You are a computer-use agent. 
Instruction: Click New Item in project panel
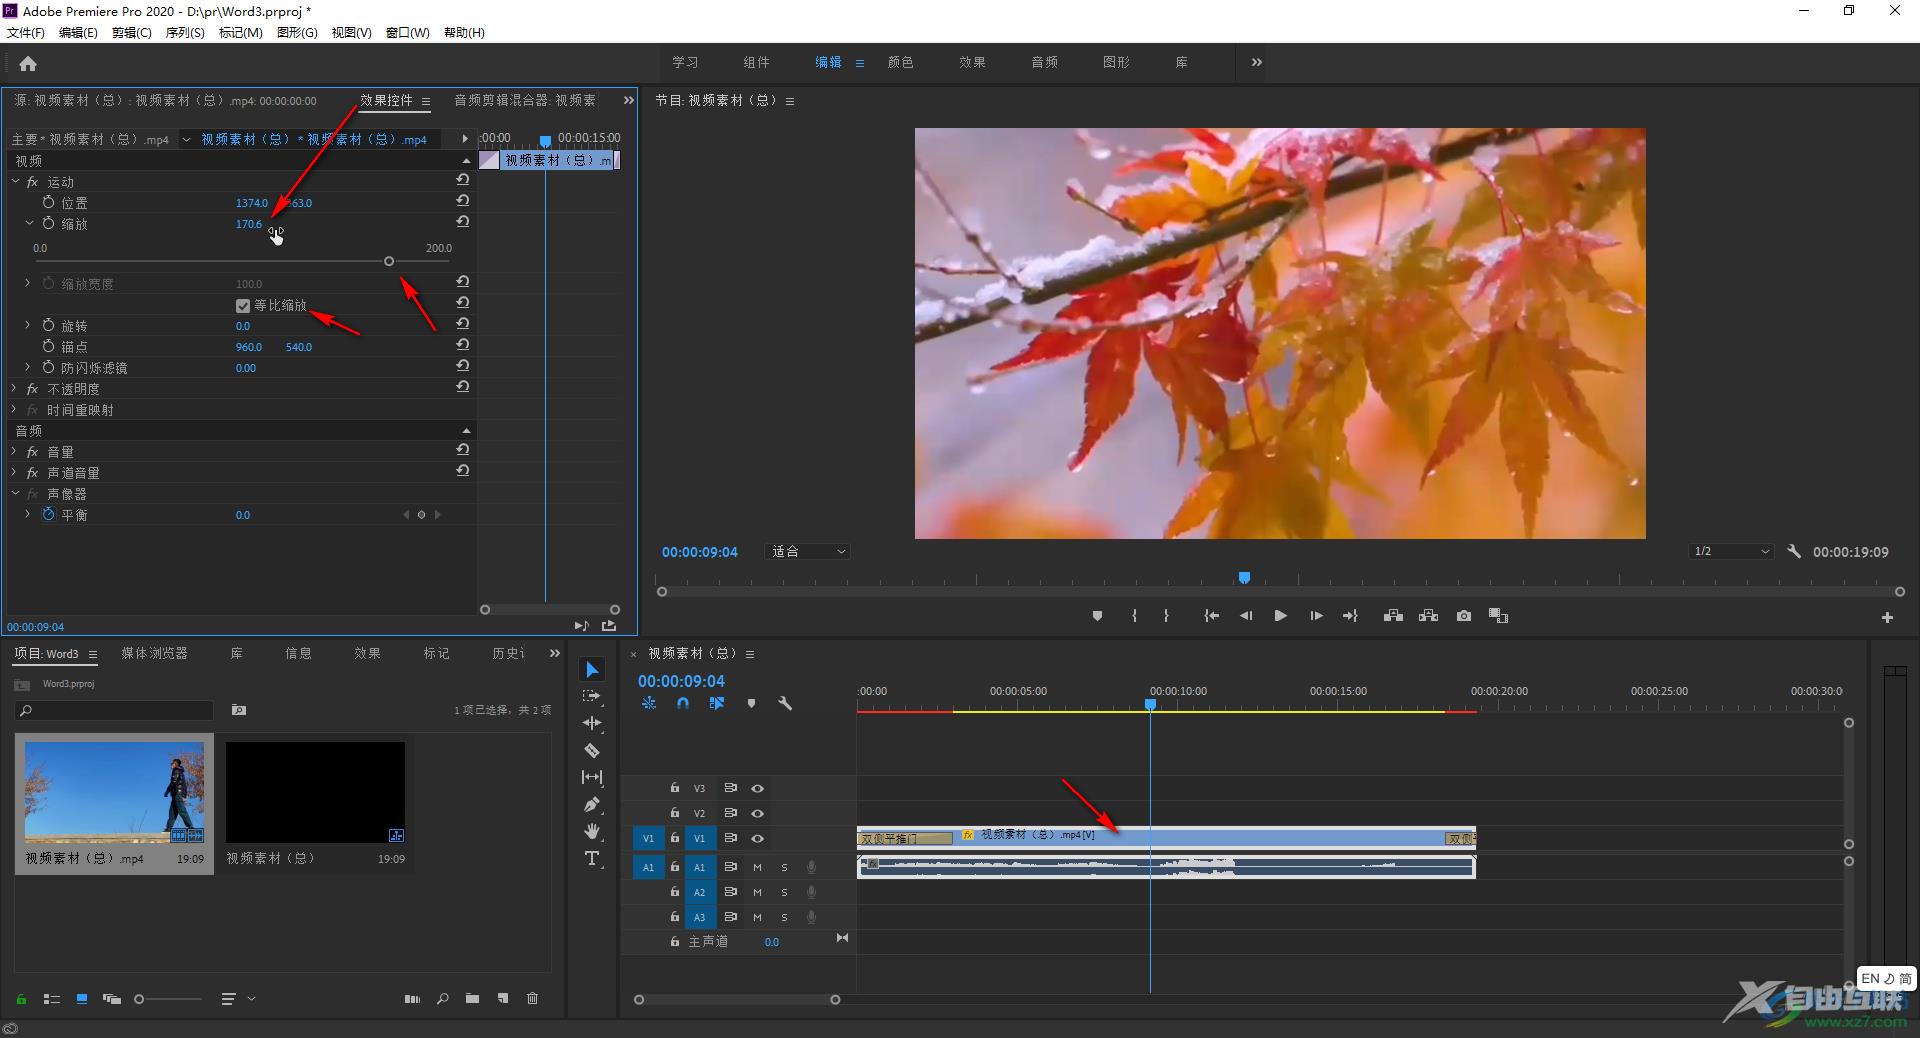[x=503, y=998]
